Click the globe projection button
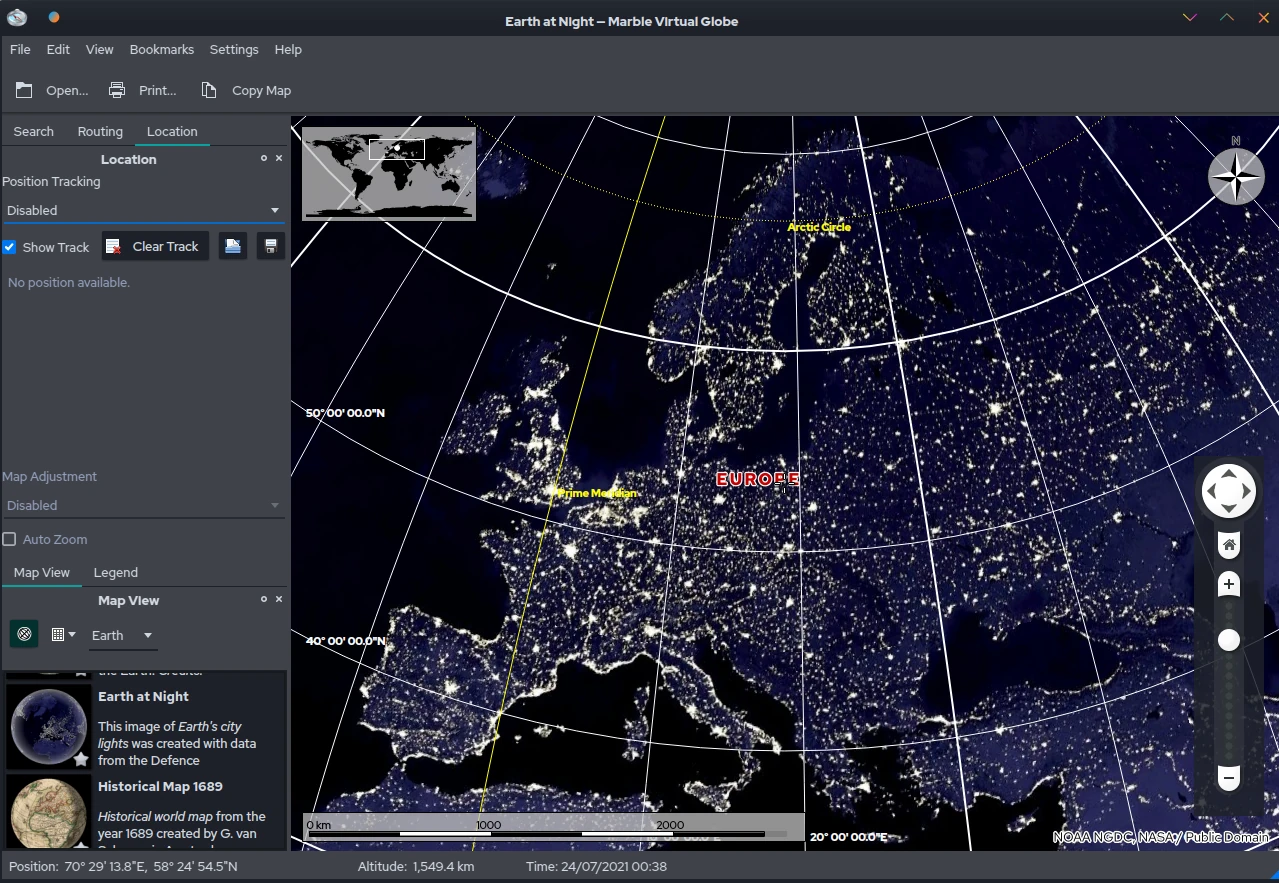Screen dimensions: 1279x883 click(x=24, y=634)
